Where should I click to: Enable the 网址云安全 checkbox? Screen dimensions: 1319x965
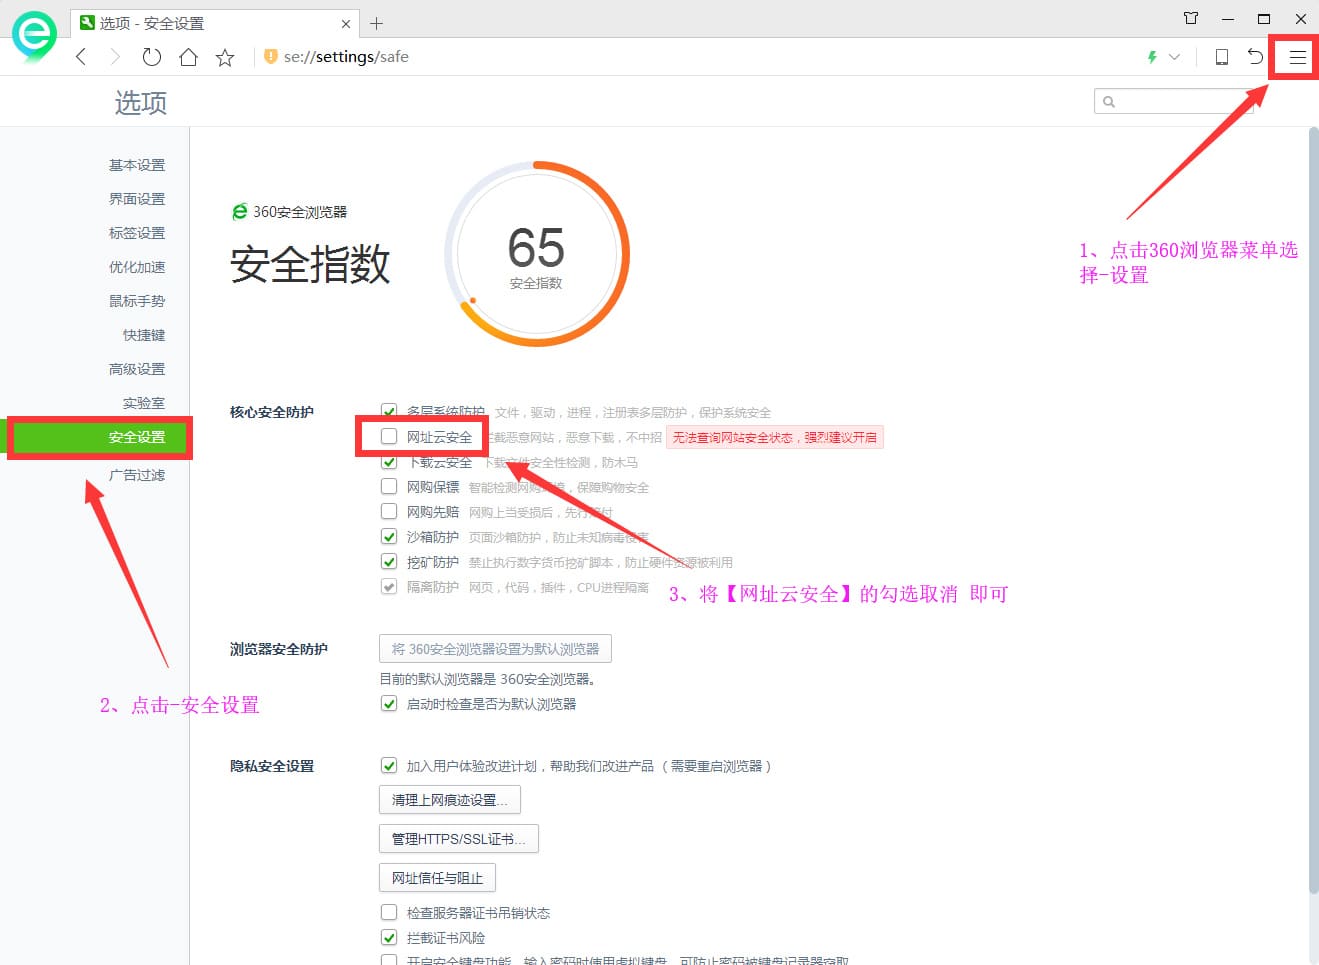(x=389, y=437)
